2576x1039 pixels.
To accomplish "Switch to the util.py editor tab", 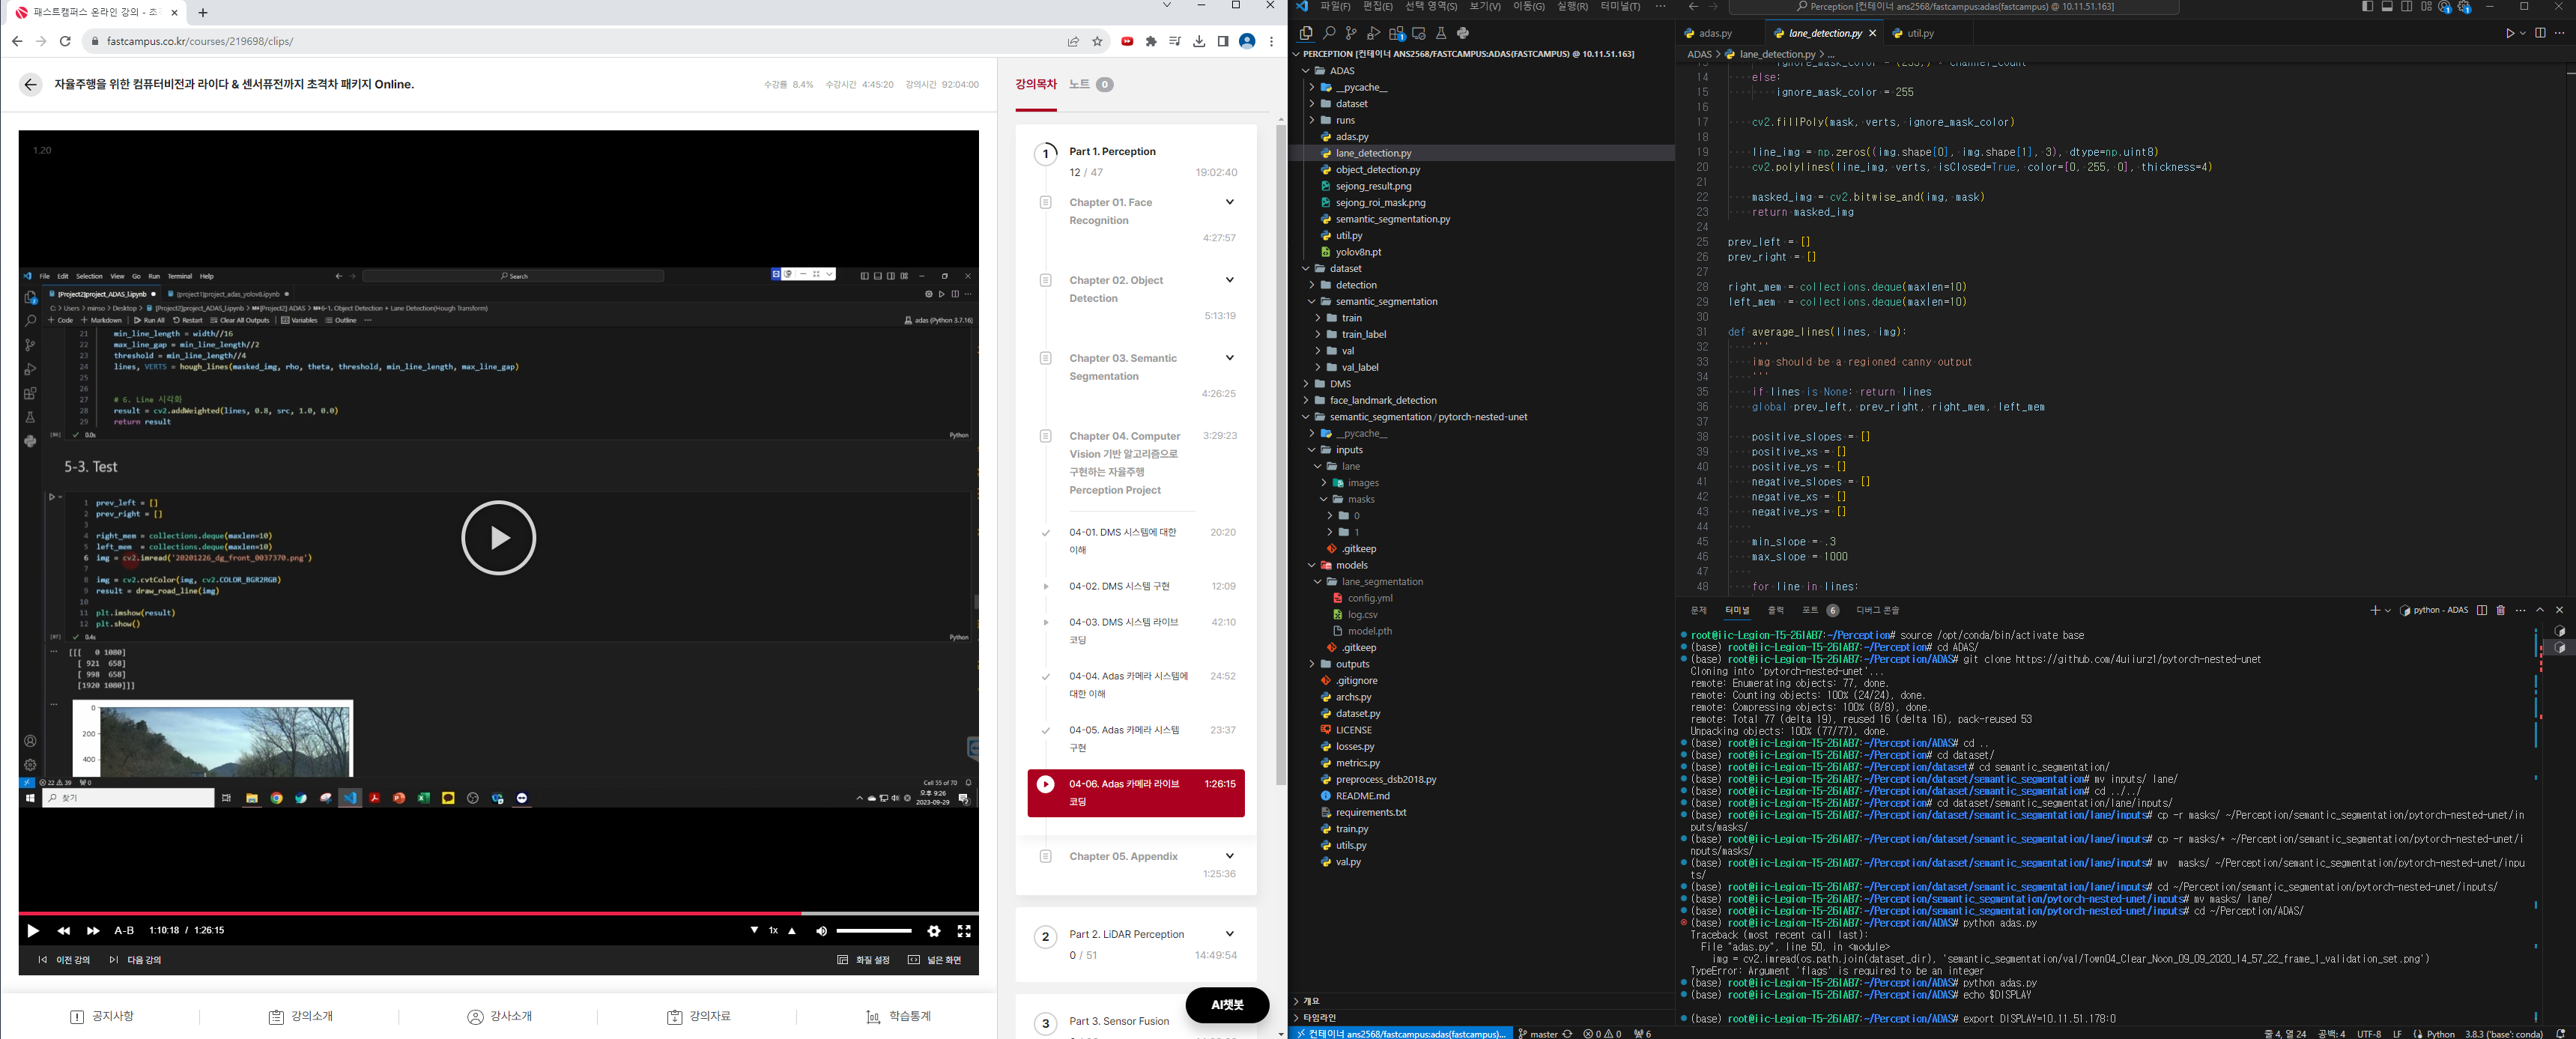I will click(x=1919, y=33).
